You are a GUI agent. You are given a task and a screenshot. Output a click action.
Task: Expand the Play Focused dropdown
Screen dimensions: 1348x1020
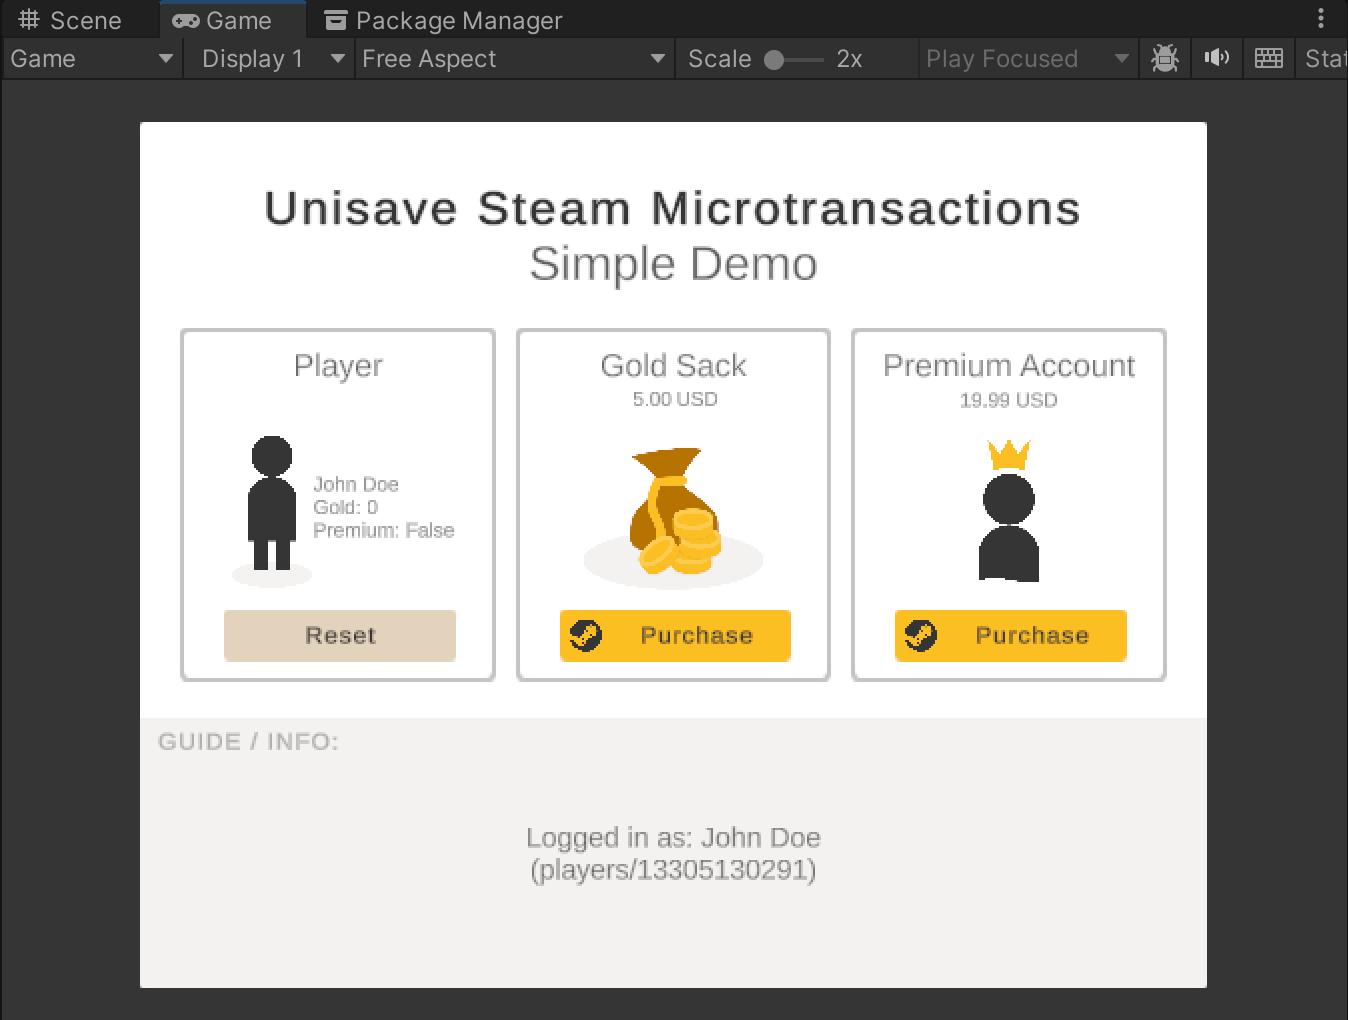1026,59
